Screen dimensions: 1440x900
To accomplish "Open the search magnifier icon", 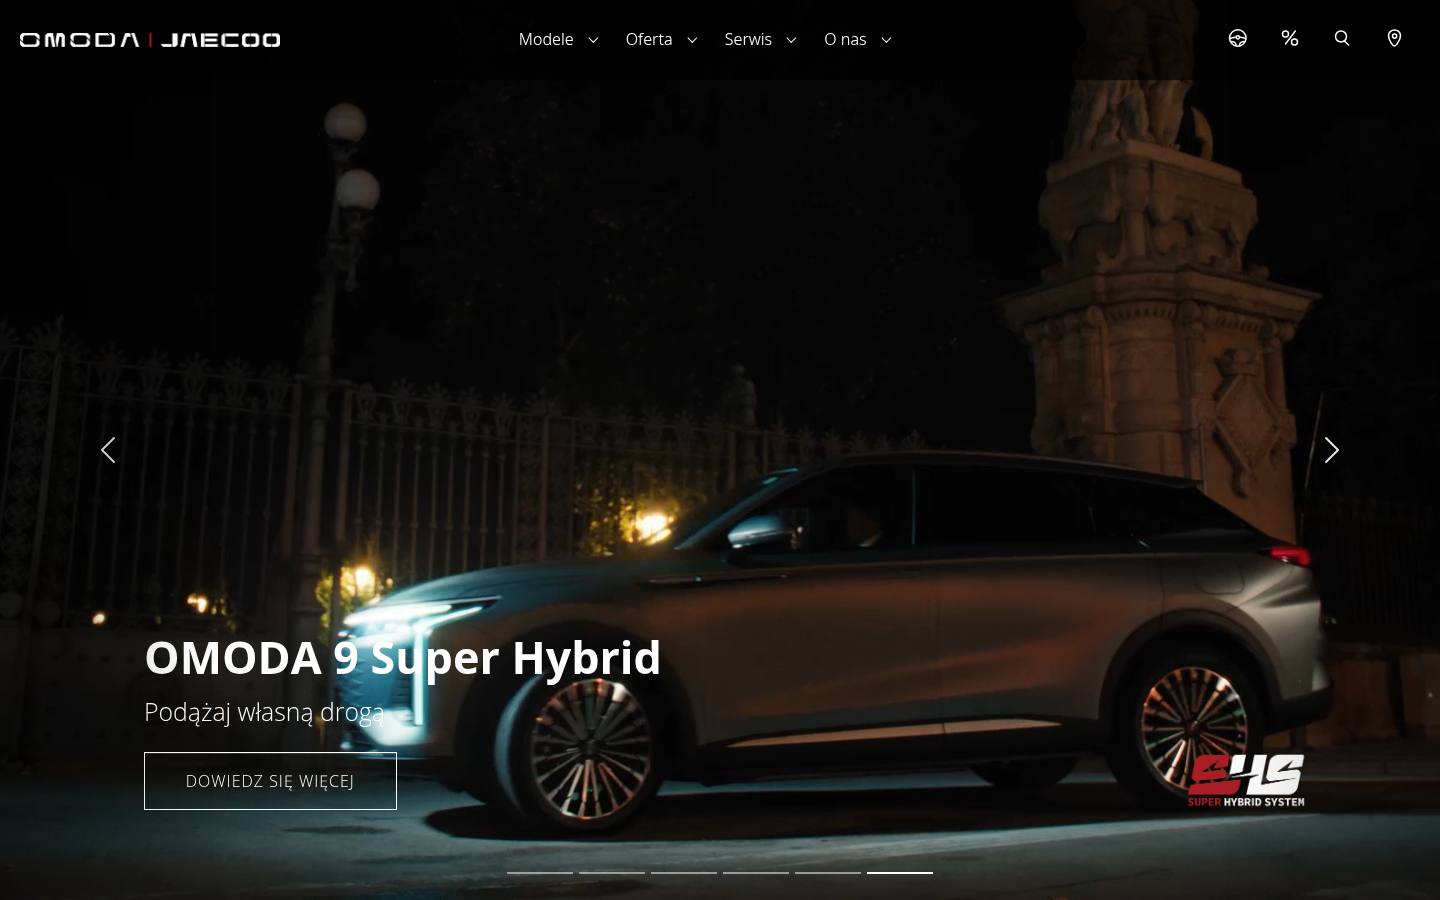I will 1342,39.
